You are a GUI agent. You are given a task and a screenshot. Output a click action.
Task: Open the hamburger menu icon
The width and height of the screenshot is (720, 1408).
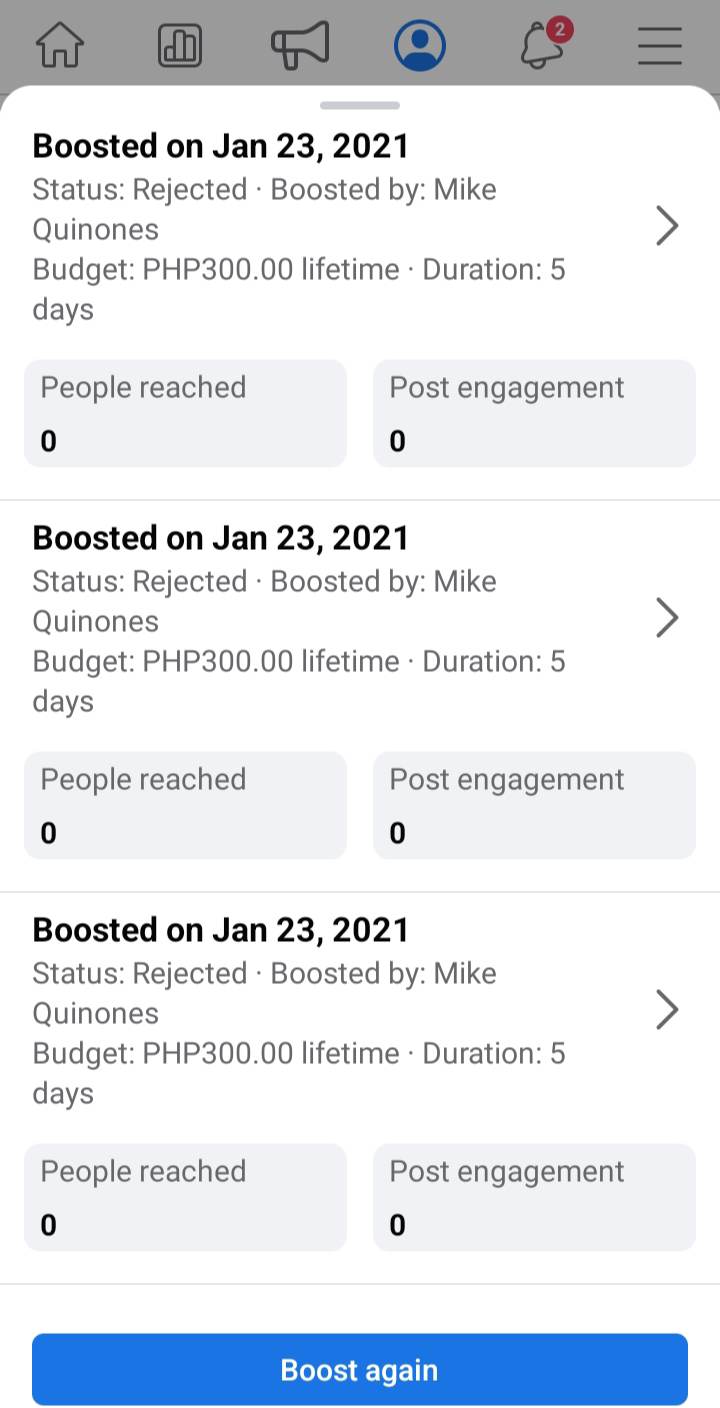(660, 46)
